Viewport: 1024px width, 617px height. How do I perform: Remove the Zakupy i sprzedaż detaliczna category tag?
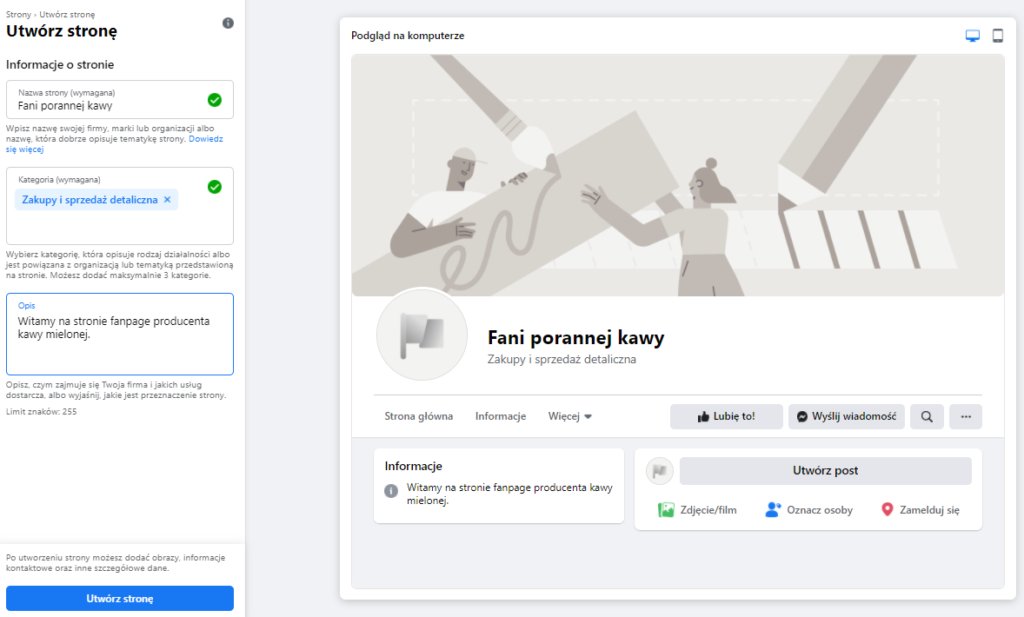166,199
